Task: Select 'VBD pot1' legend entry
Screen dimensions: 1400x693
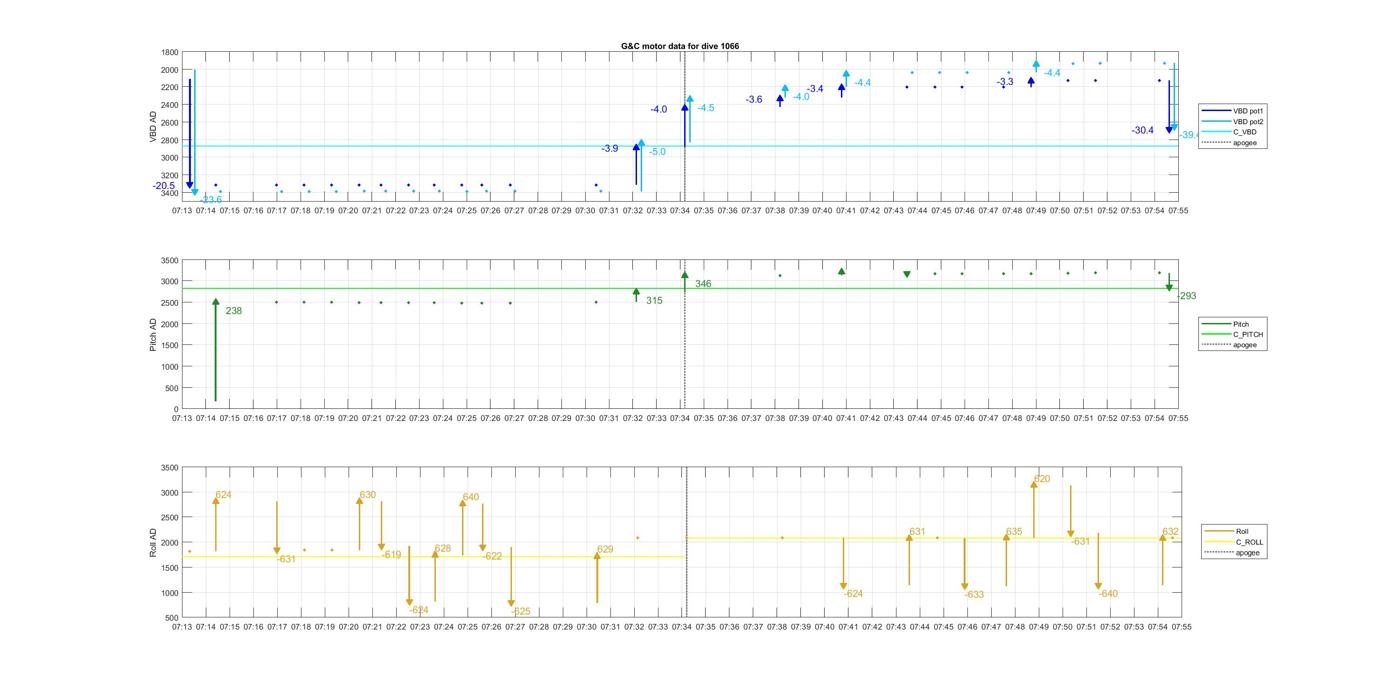Action: tap(1233, 111)
